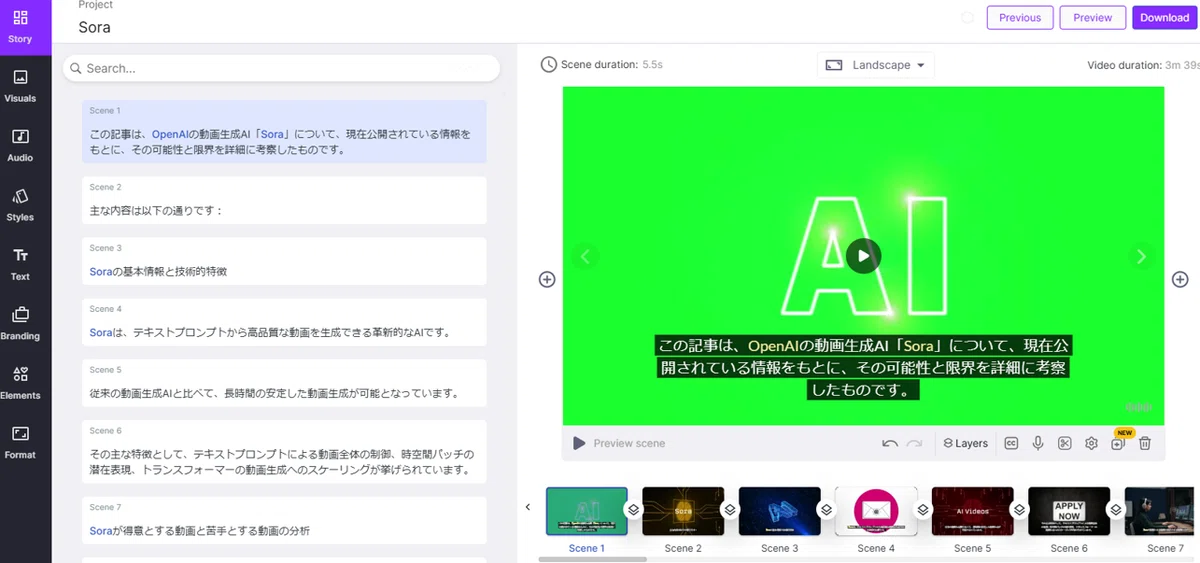Viewport: 1200px width, 563px height.
Task: Click highlighted word Sora in Scene 3 text
Action: coord(100,271)
